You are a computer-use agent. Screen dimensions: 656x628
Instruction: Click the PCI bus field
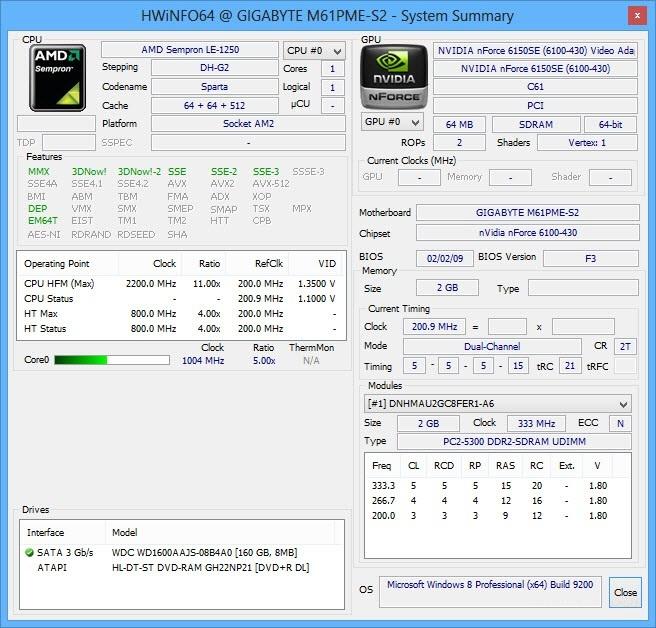535,106
